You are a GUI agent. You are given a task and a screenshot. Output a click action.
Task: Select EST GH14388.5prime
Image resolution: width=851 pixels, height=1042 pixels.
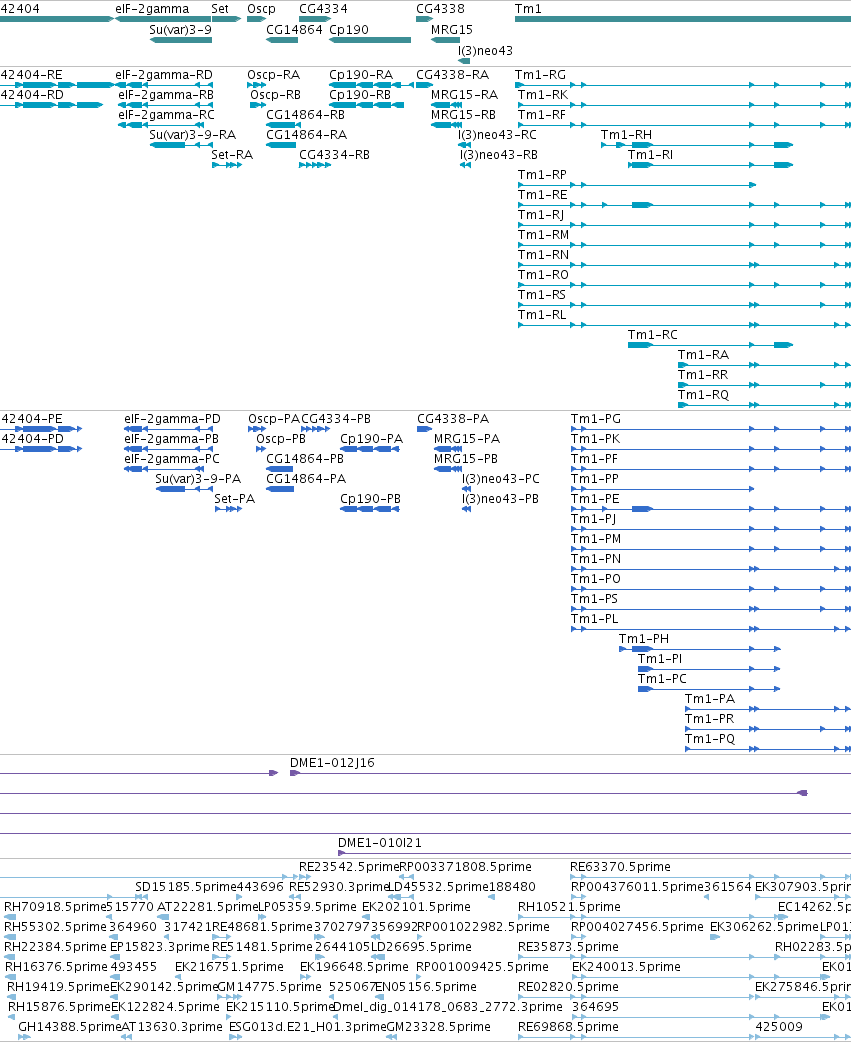(69, 1026)
